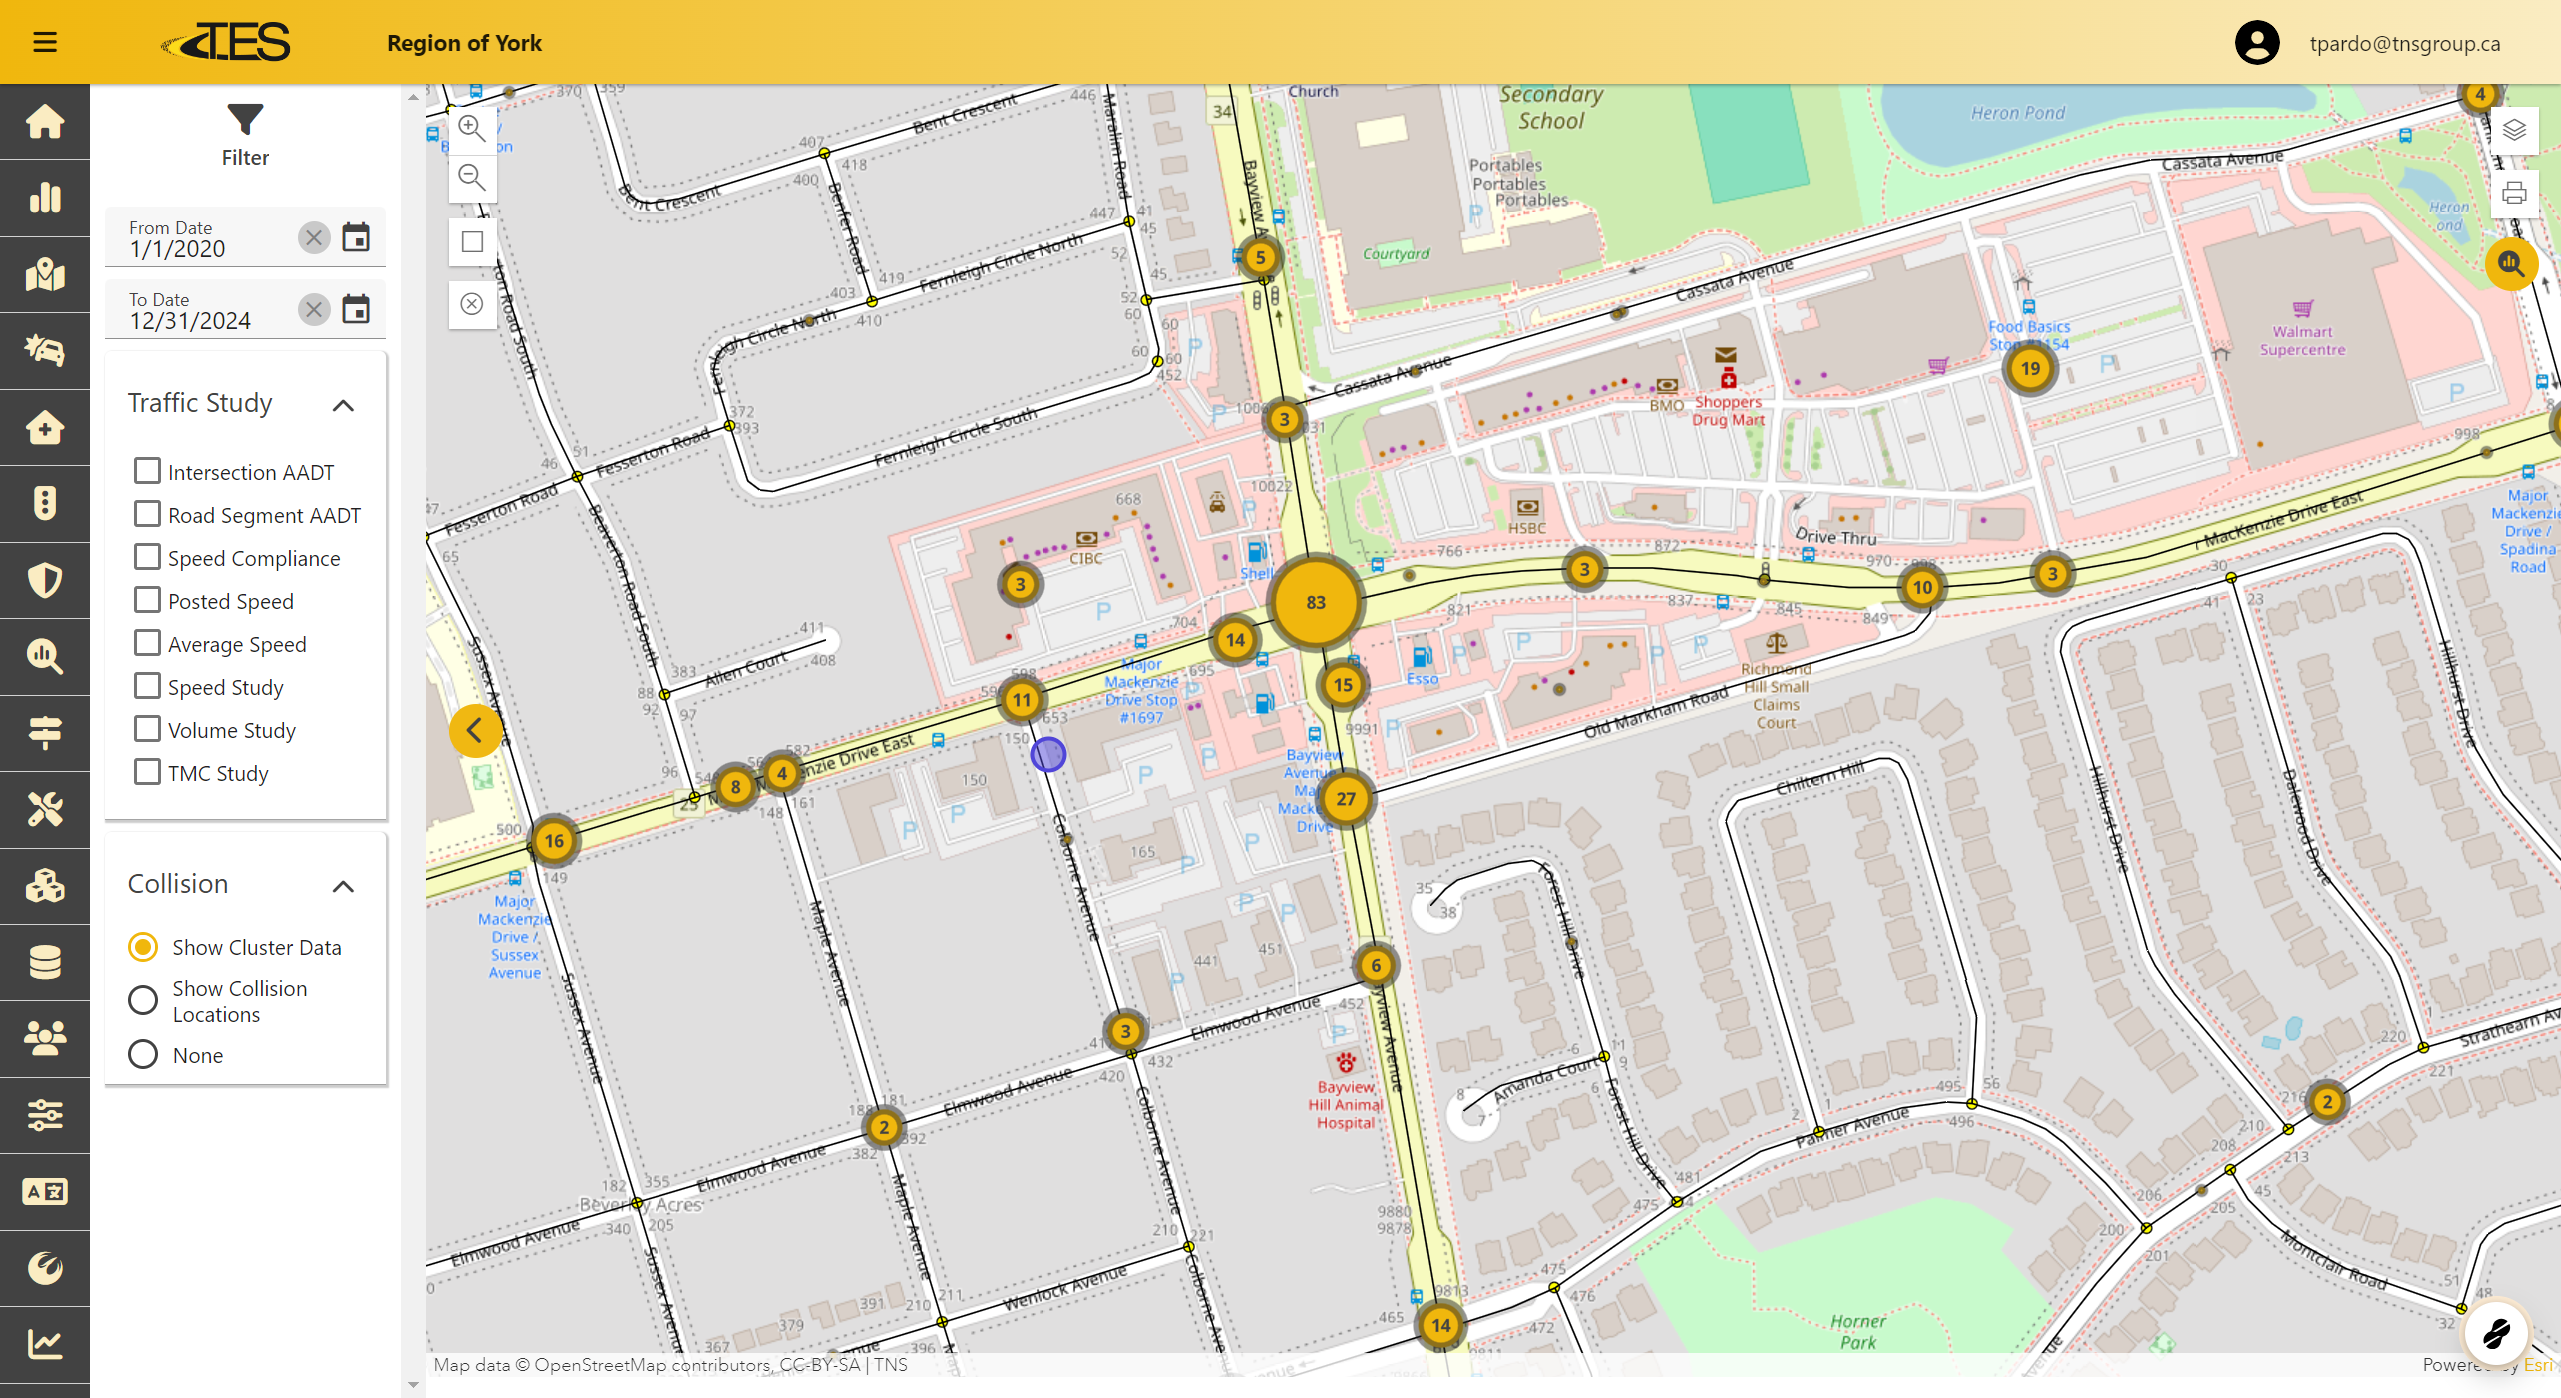
Task: Click the Filter funnel icon
Action: click(245, 120)
